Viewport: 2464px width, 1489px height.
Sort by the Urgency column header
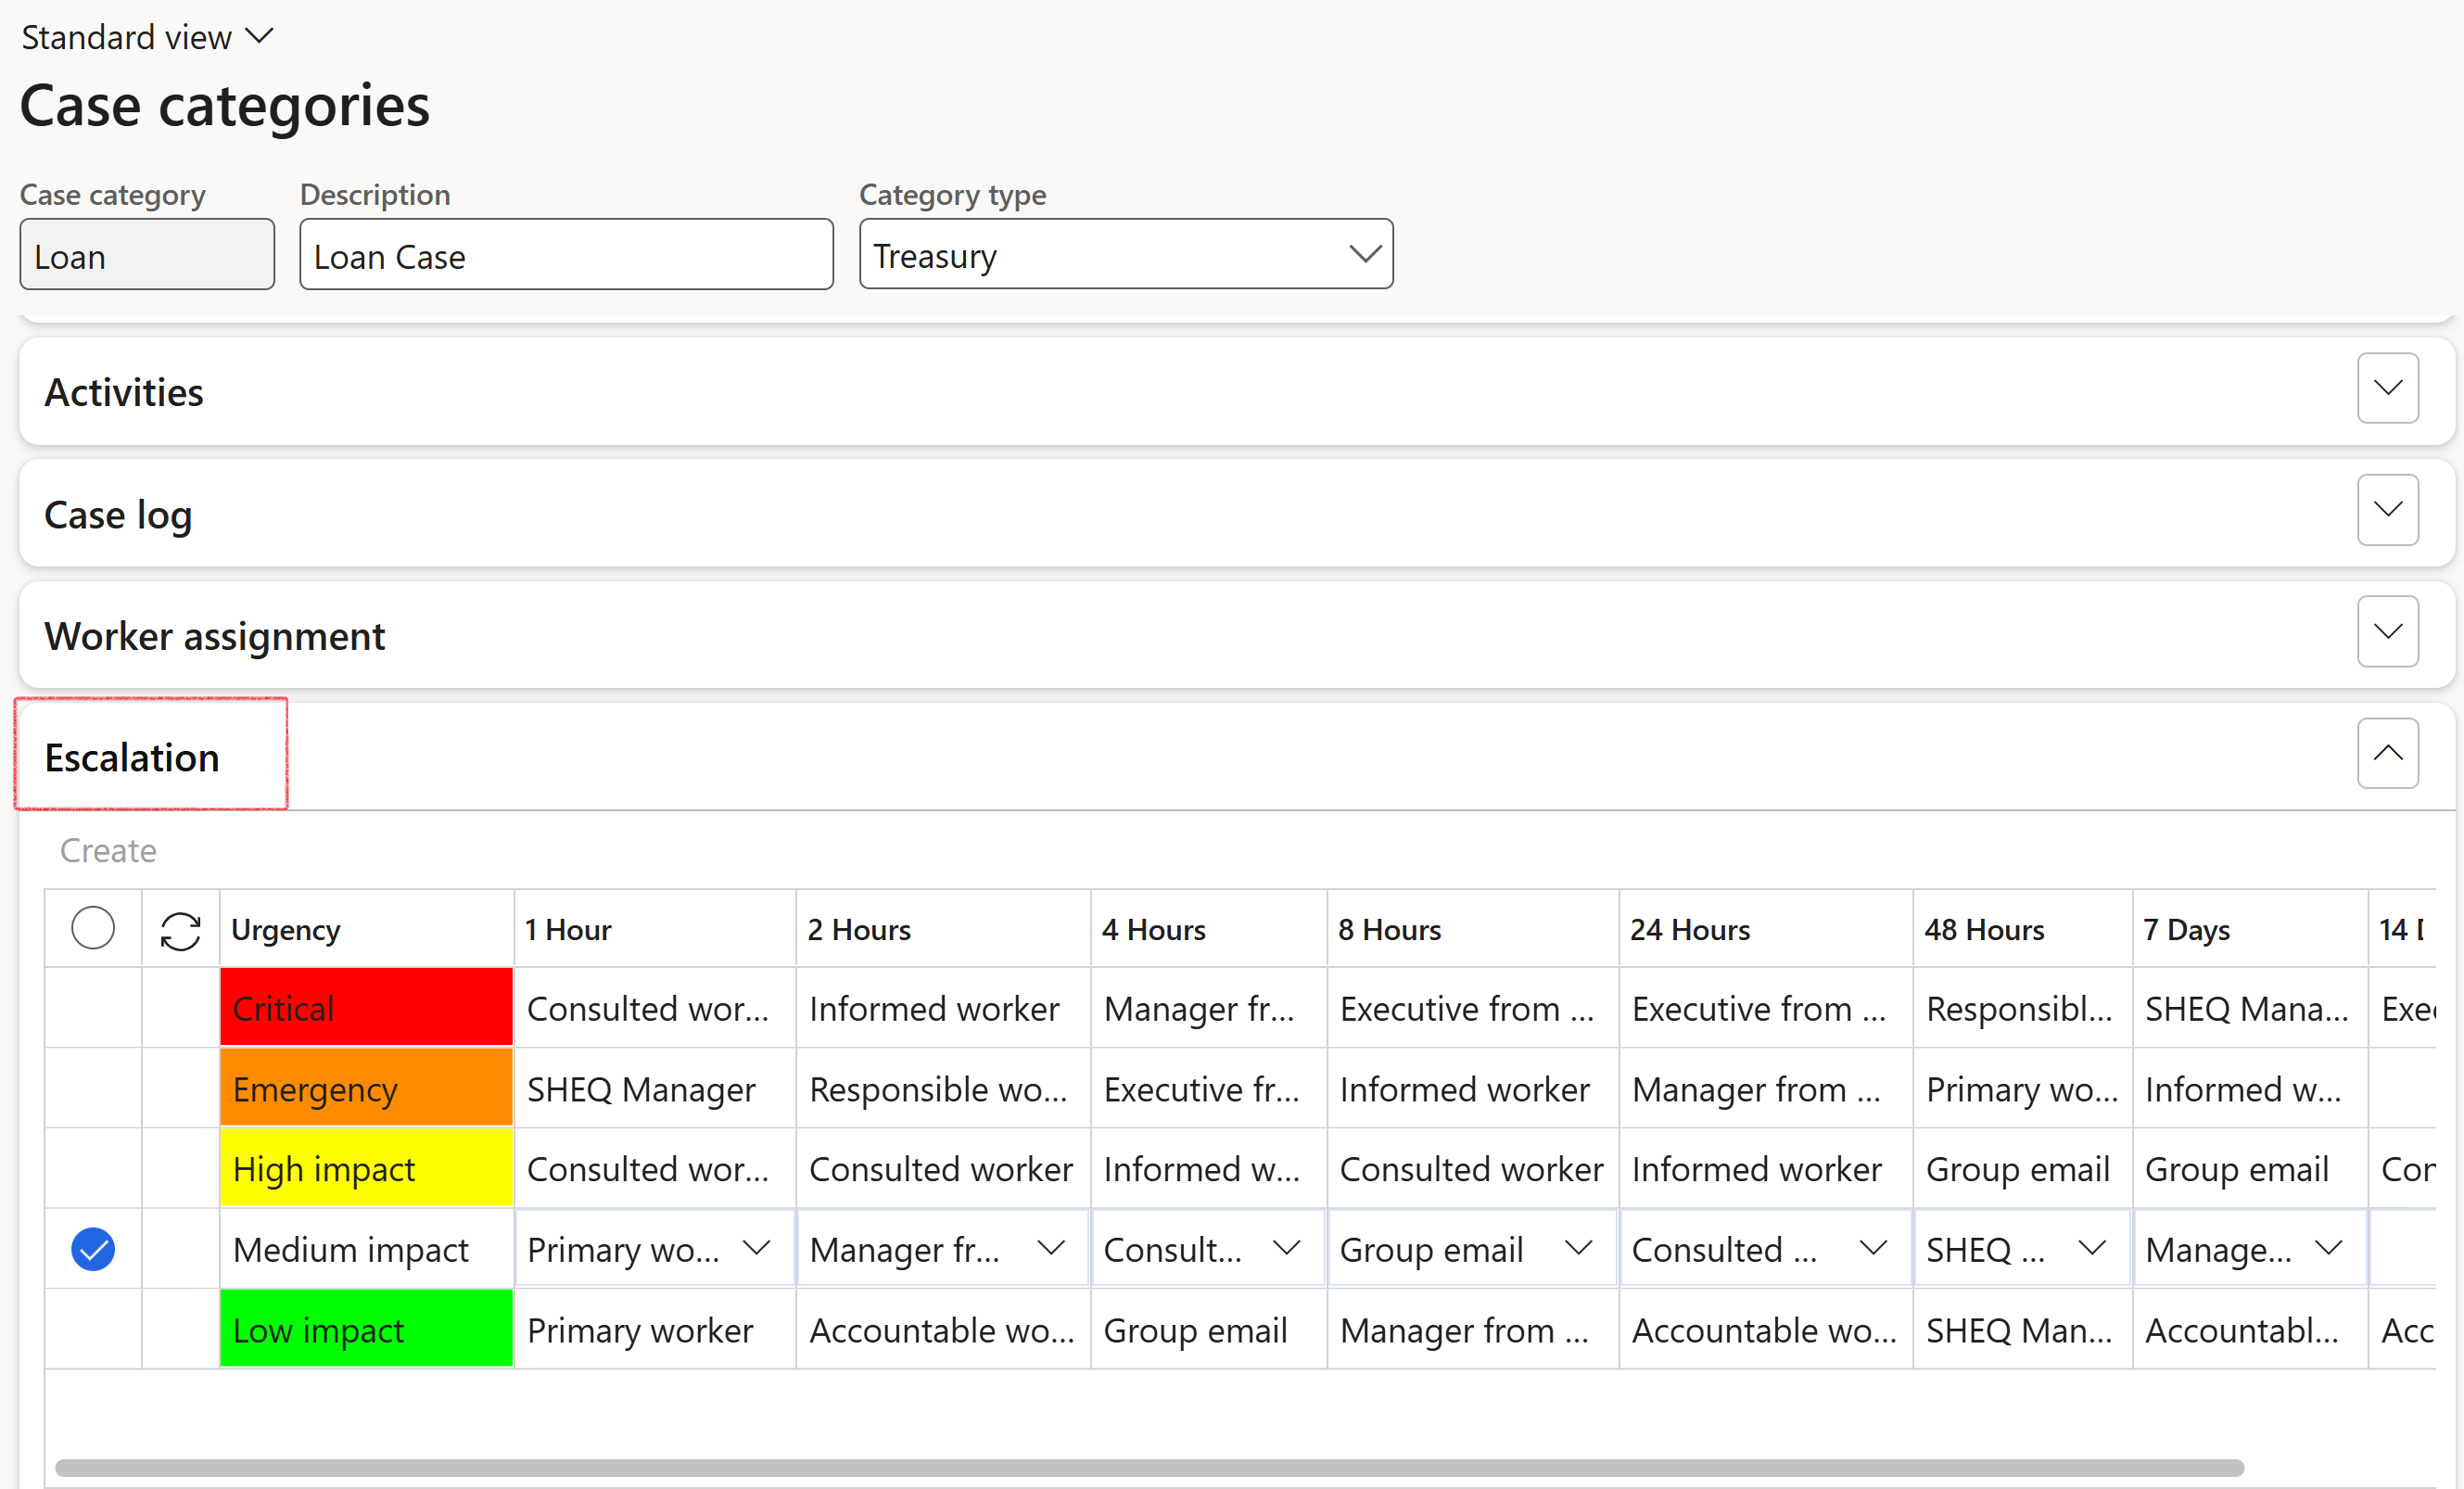pyautogui.click(x=286, y=930)
